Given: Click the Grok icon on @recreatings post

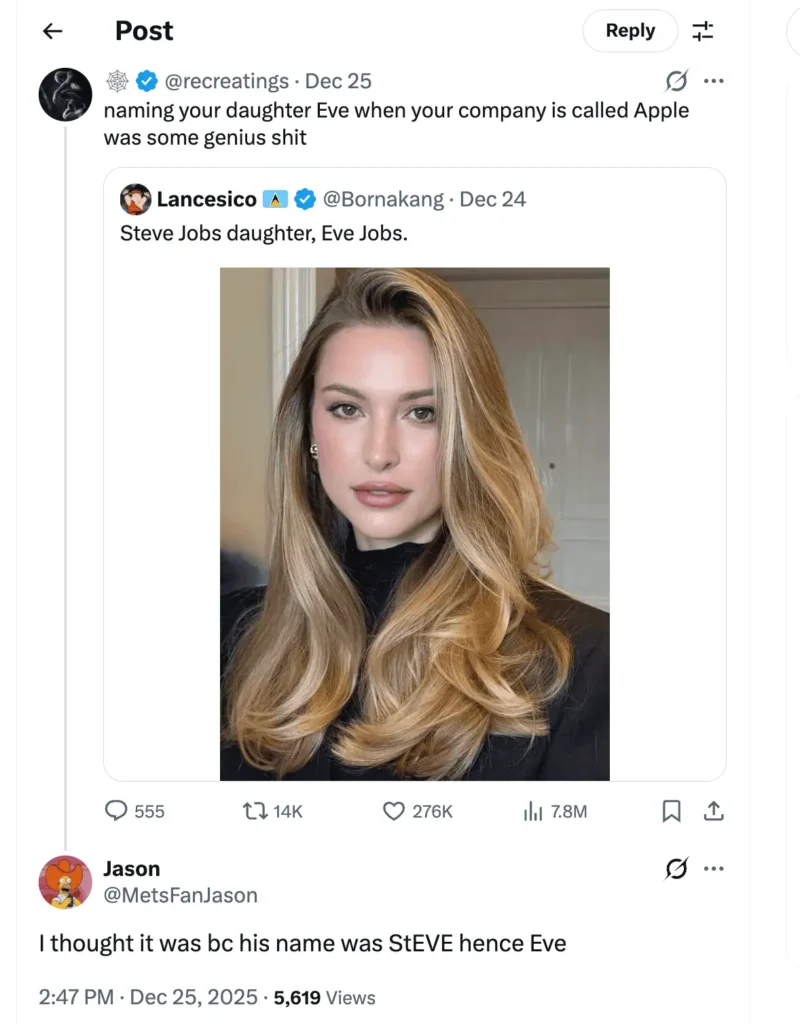Looking at the screenshot, I should 677,81.
